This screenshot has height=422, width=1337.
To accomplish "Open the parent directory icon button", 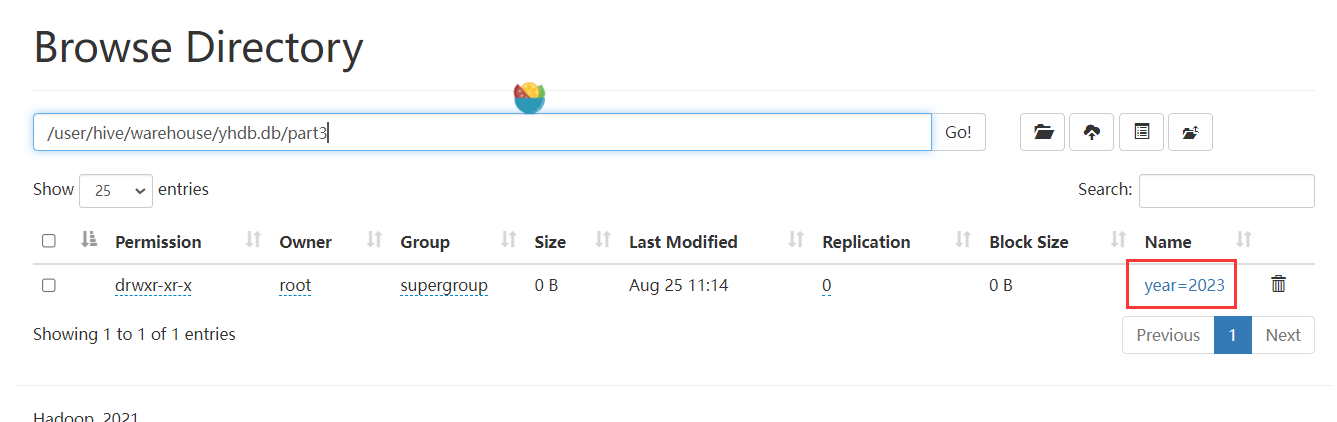I will tap(1190, 132).
